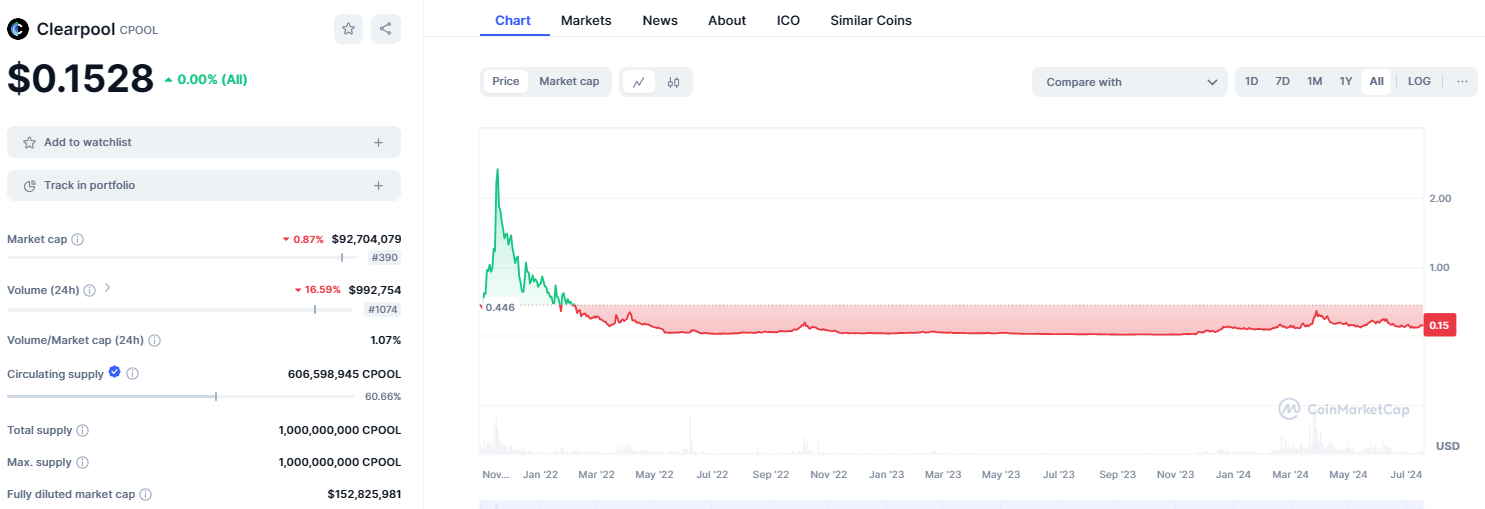
Task: Click Max. supply info icon
Action: [x=82, y=463]
